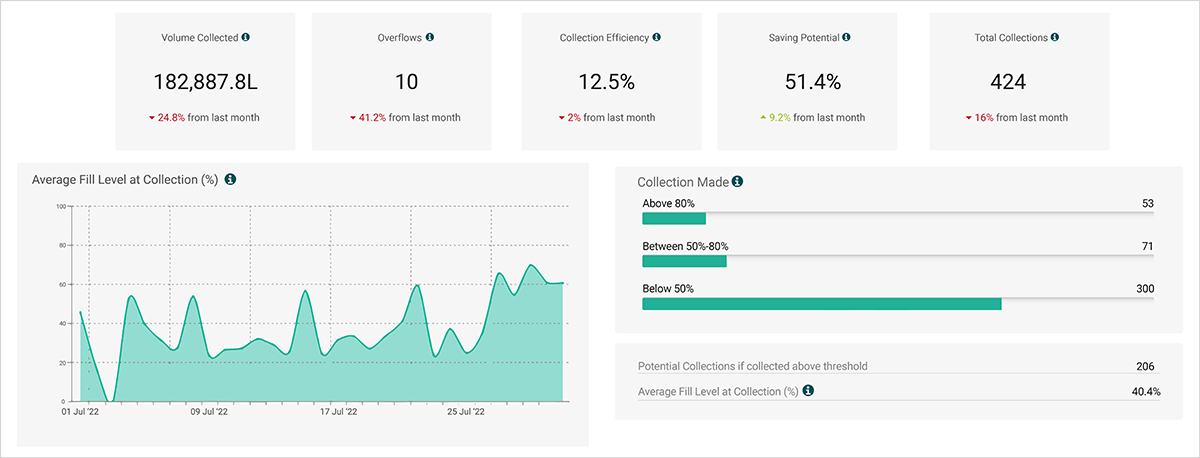Click the 80 label on the chart y-axis
1200x458 pixels.
tap(62, 246)
